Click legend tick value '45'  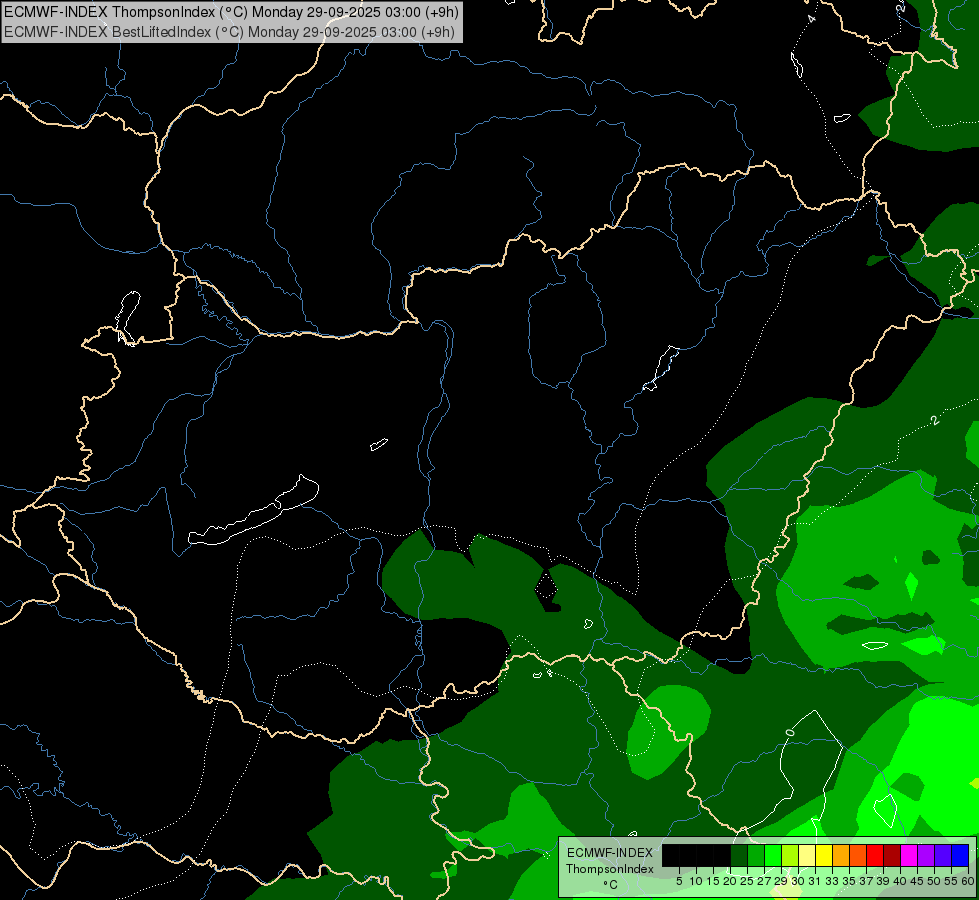(917, 881)
